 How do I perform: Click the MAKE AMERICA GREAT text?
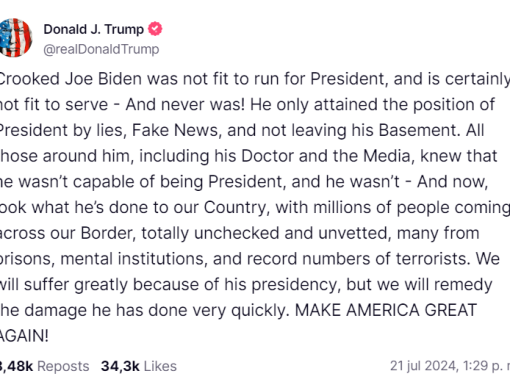pyautogui.click(x=386, y=310)
